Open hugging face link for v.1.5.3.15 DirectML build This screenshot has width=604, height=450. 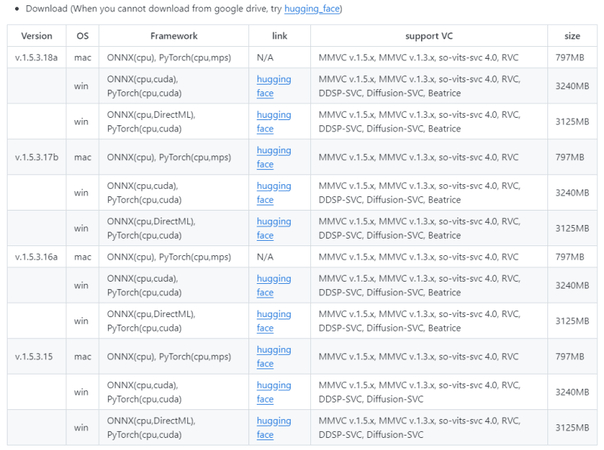click(273, 427)
